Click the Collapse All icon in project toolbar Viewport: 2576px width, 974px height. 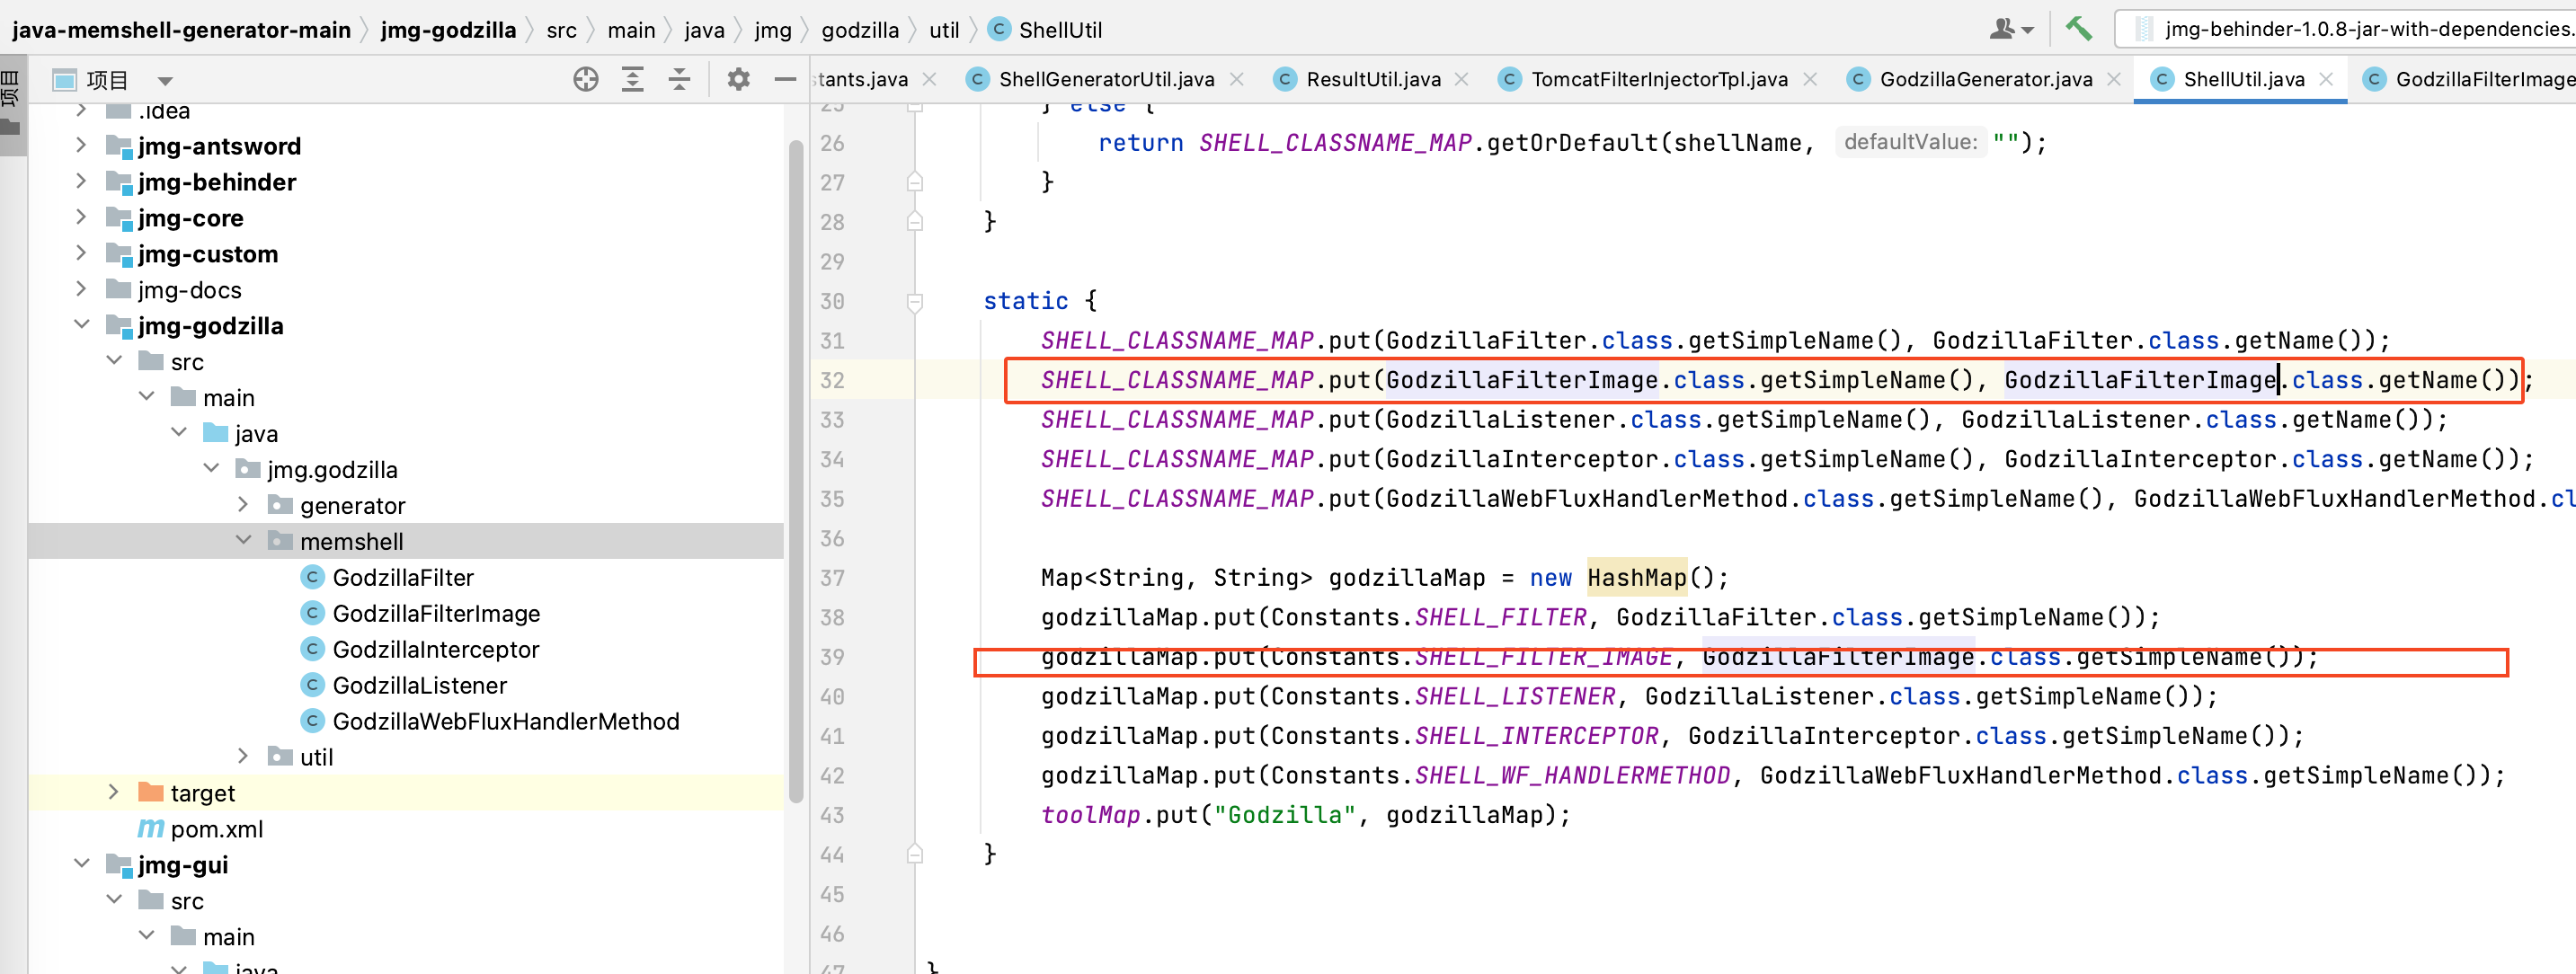coord(680,79)
